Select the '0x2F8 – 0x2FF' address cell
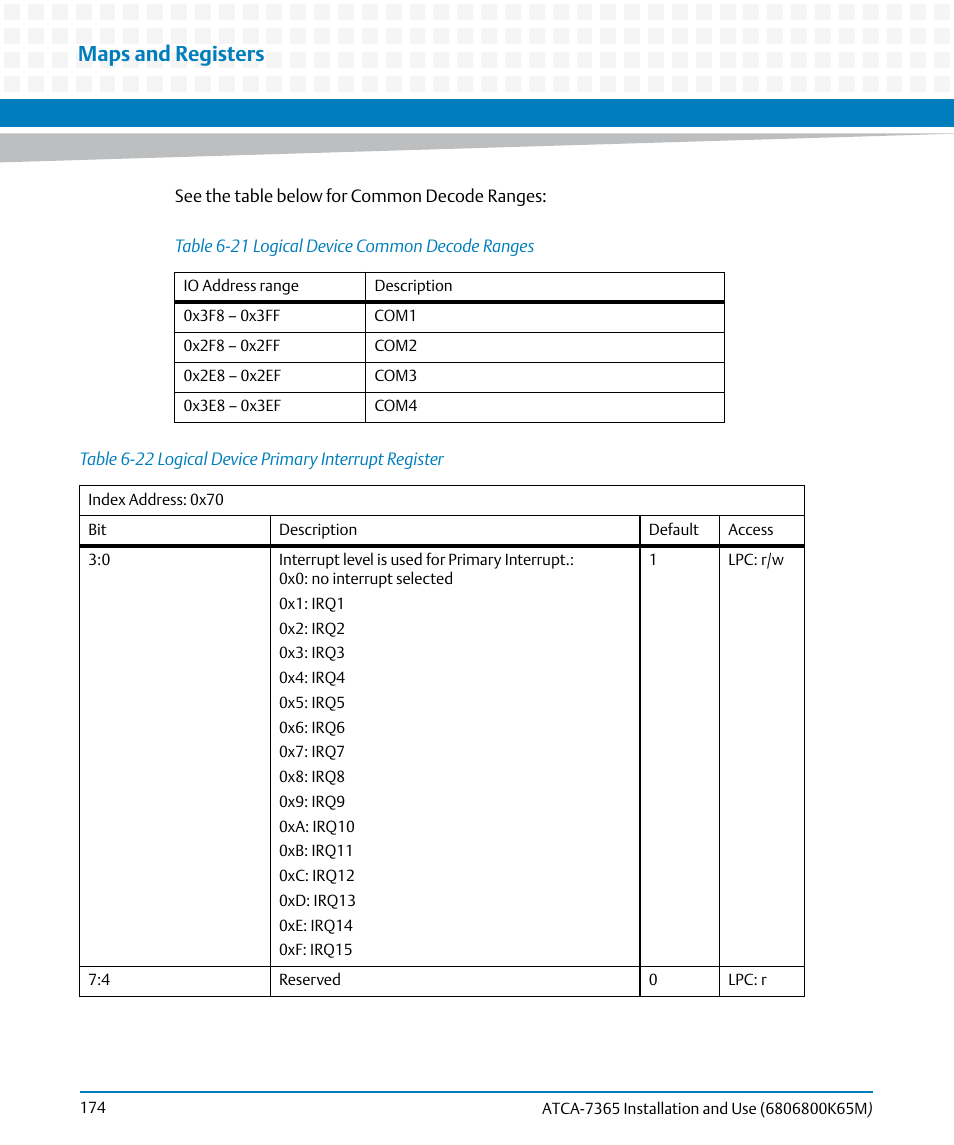The image size is (954, 1145). pyautogui.click(x=270, y=347)
